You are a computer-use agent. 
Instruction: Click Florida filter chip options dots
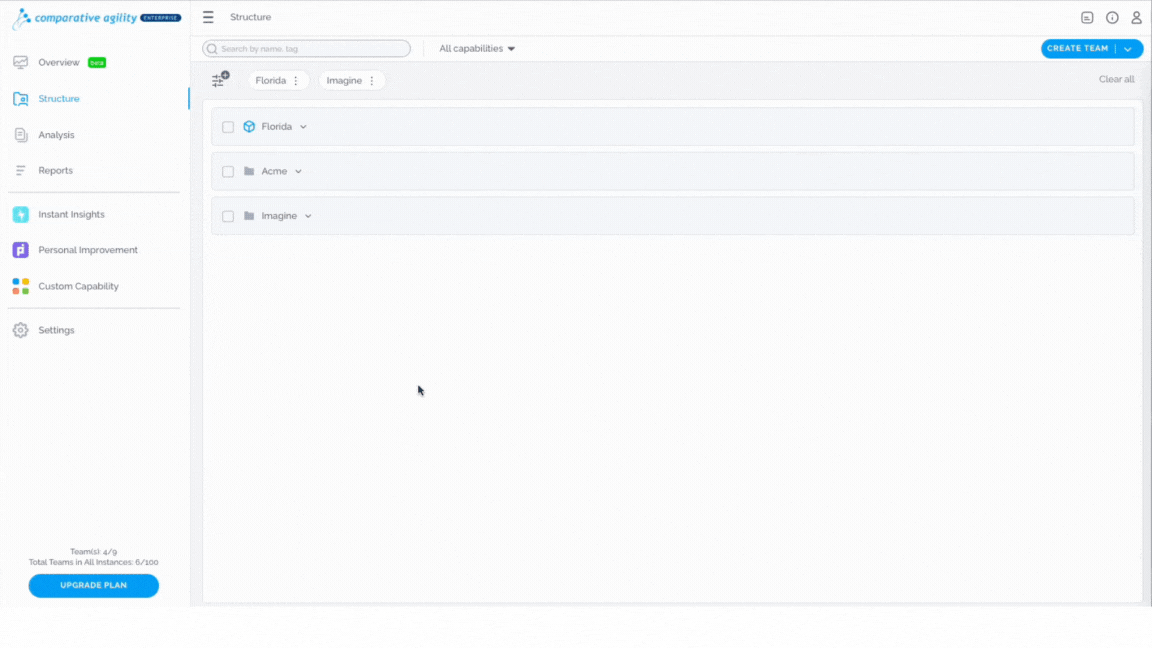(296, 81)
